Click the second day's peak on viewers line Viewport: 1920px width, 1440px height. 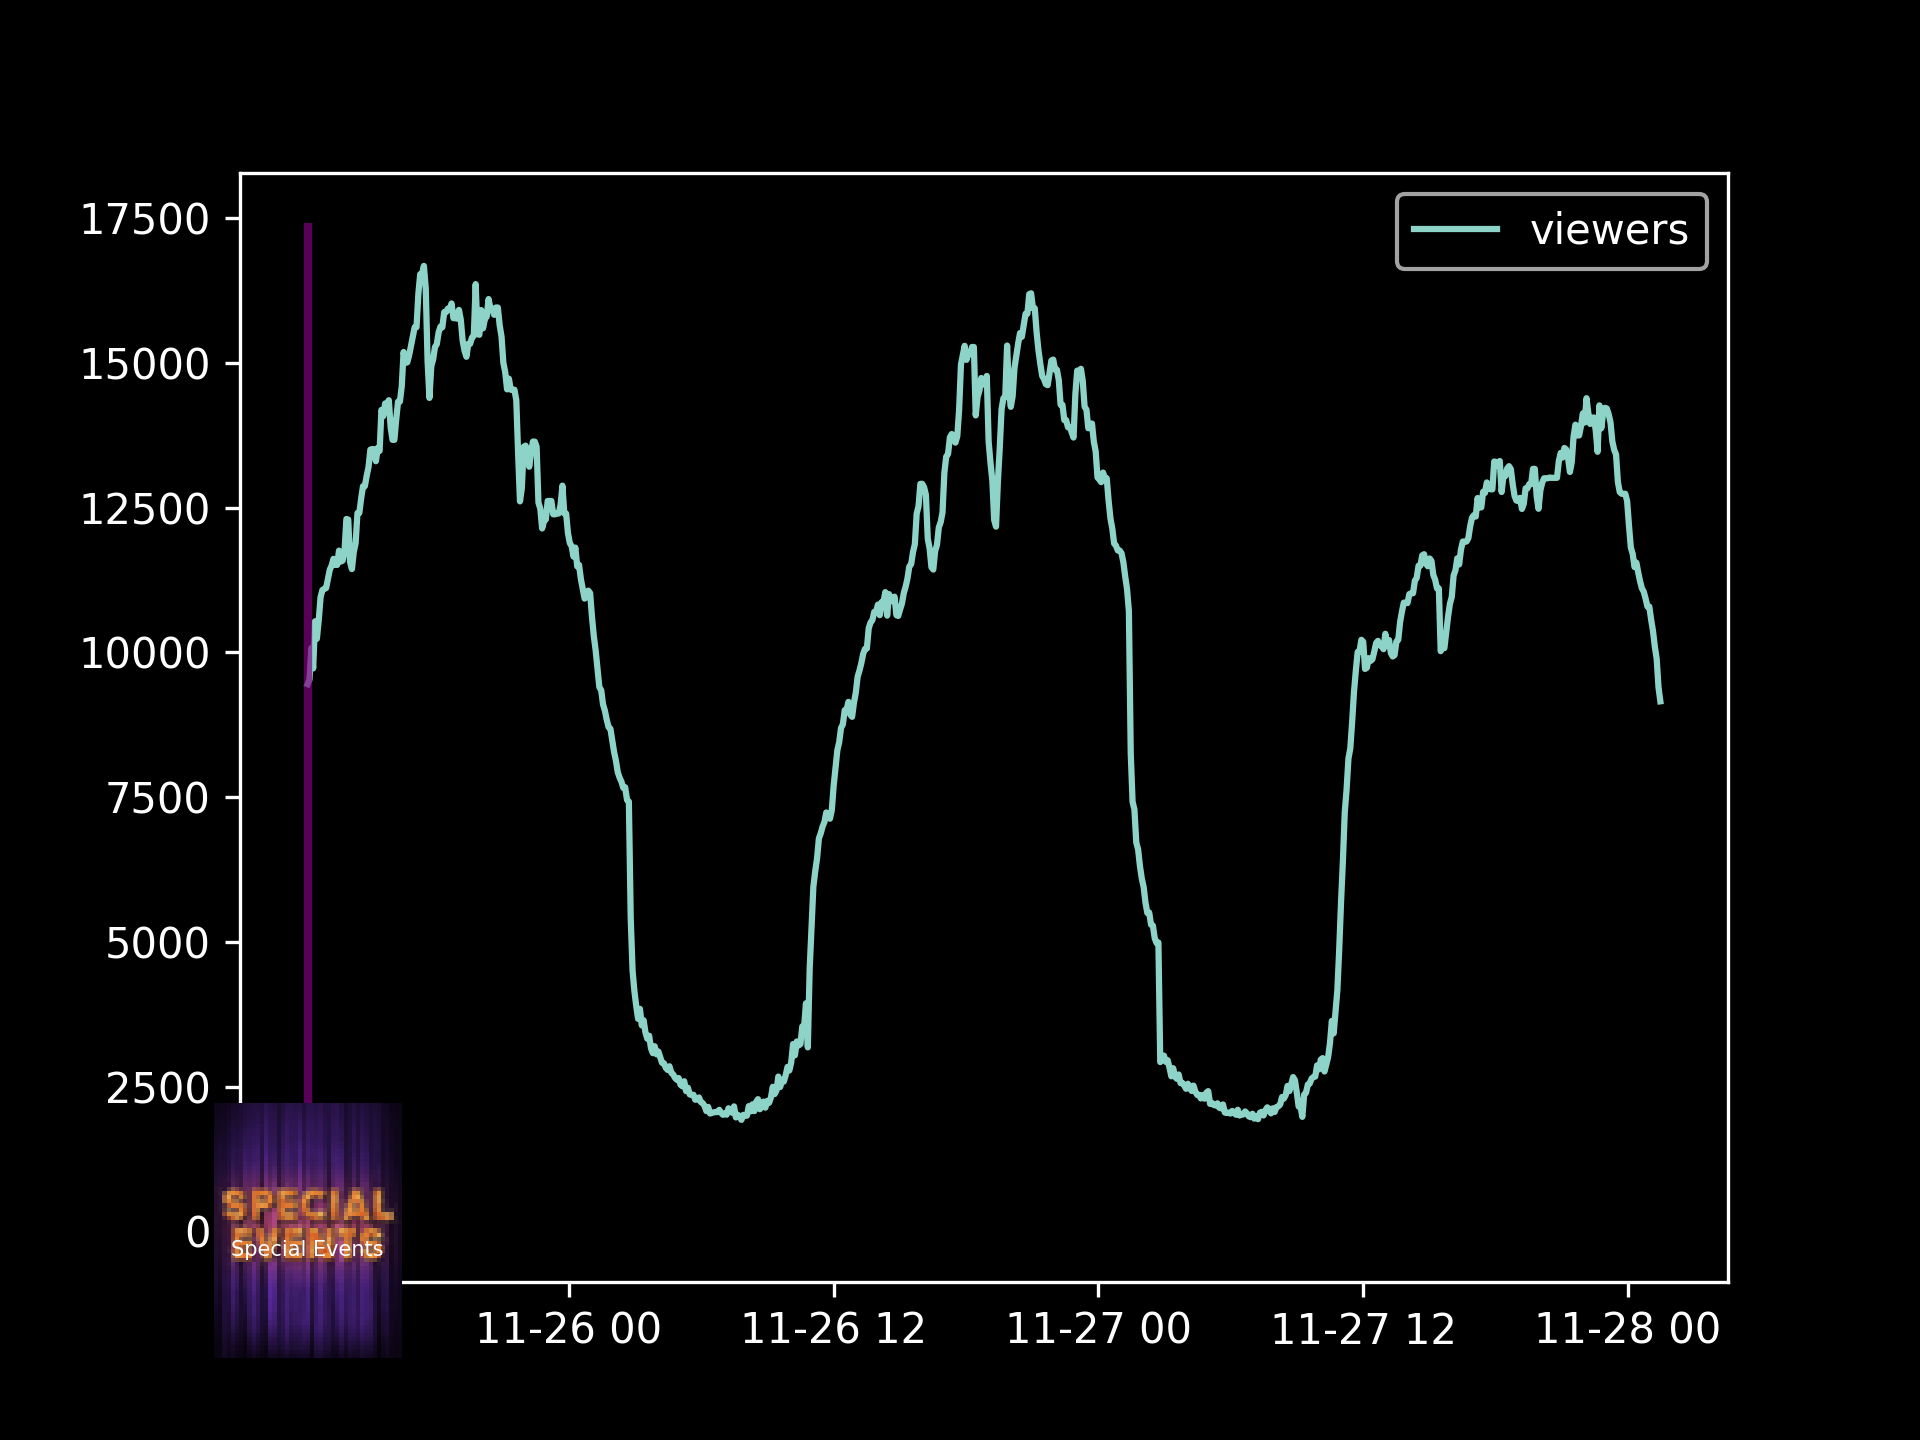[x=1030, y=294]
